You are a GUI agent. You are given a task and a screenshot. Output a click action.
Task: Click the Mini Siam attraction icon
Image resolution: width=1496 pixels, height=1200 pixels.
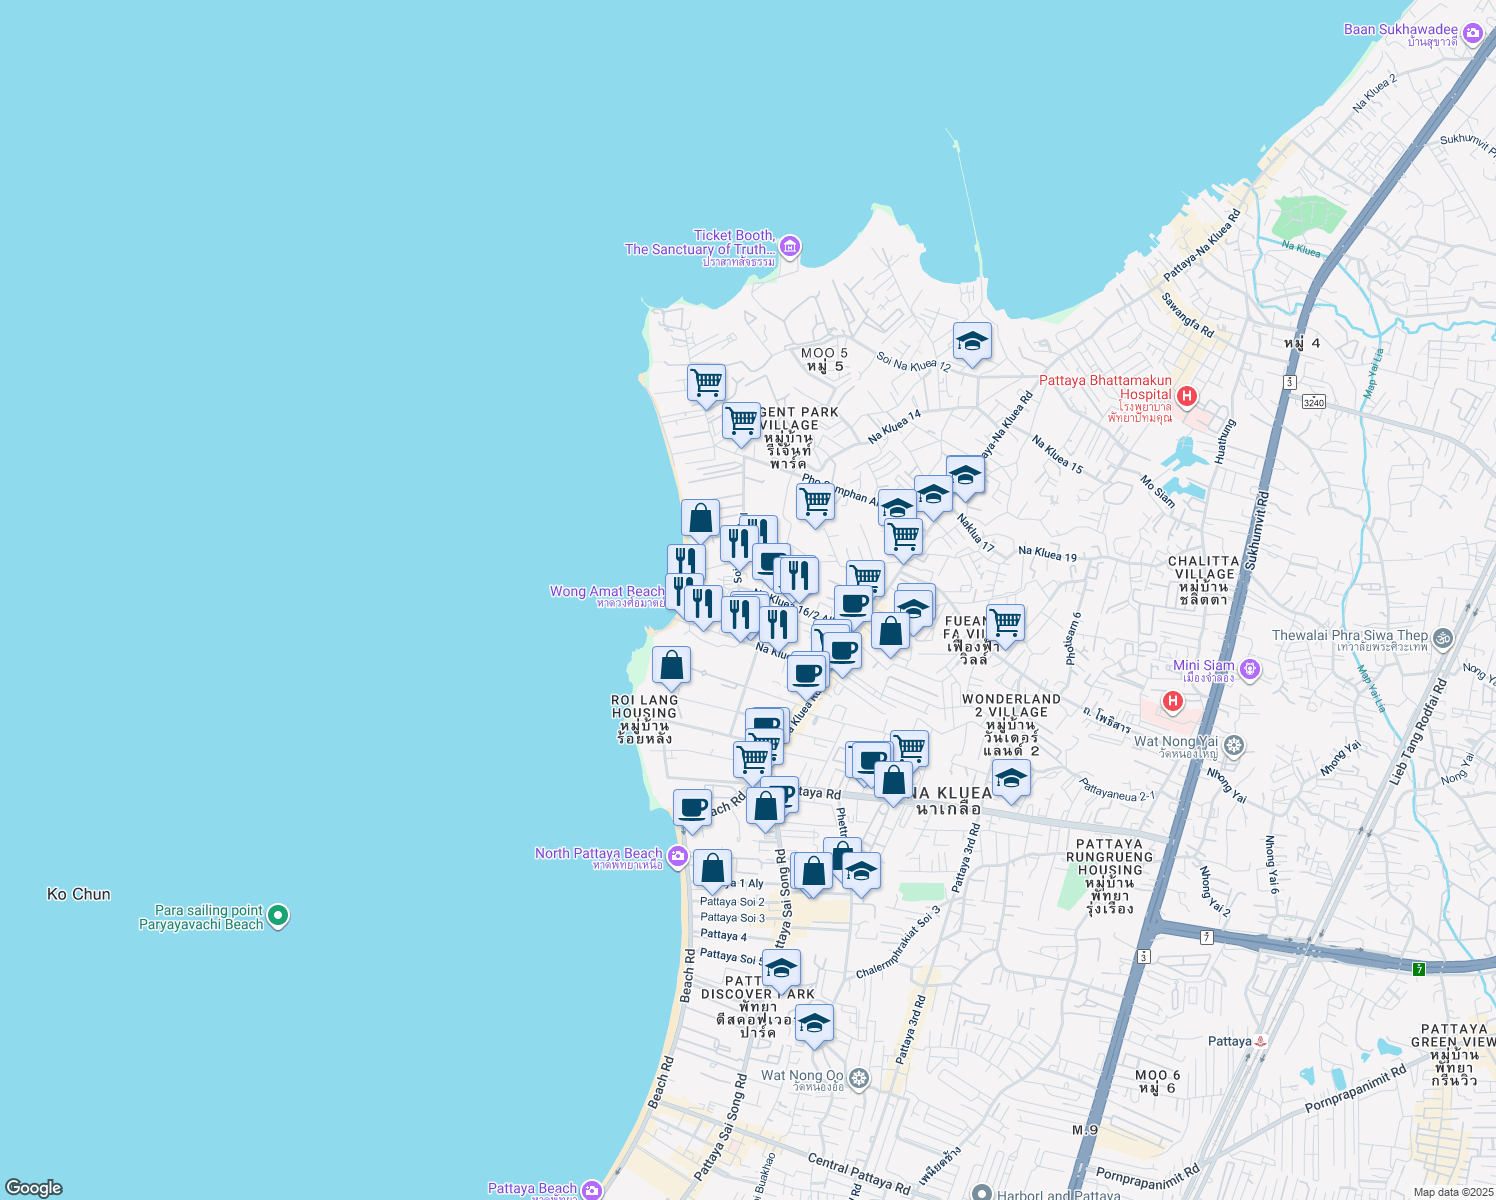(1249, 669)
